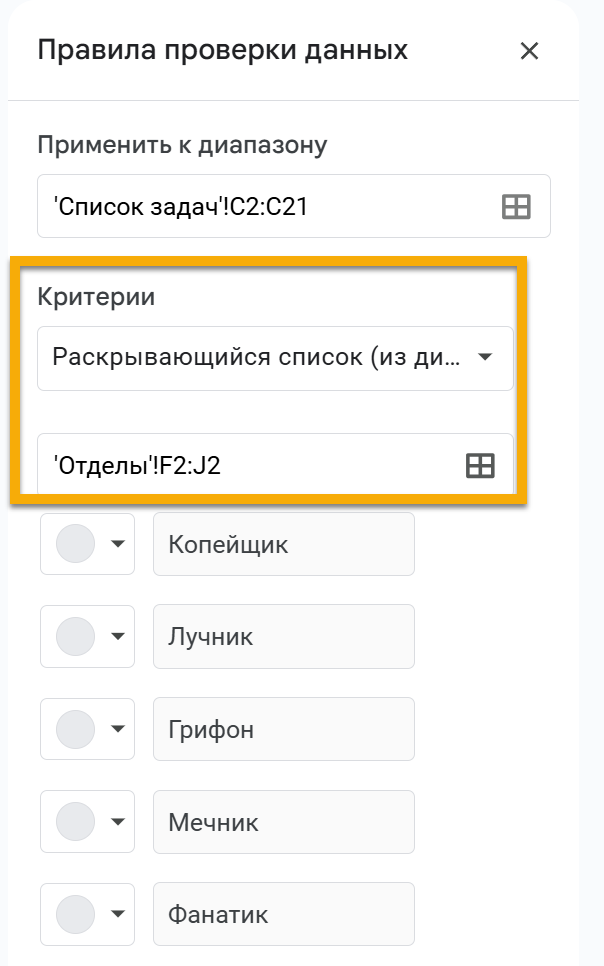Expand color arrow next to Копейщик
604x966 pixels.
[117, 543]
